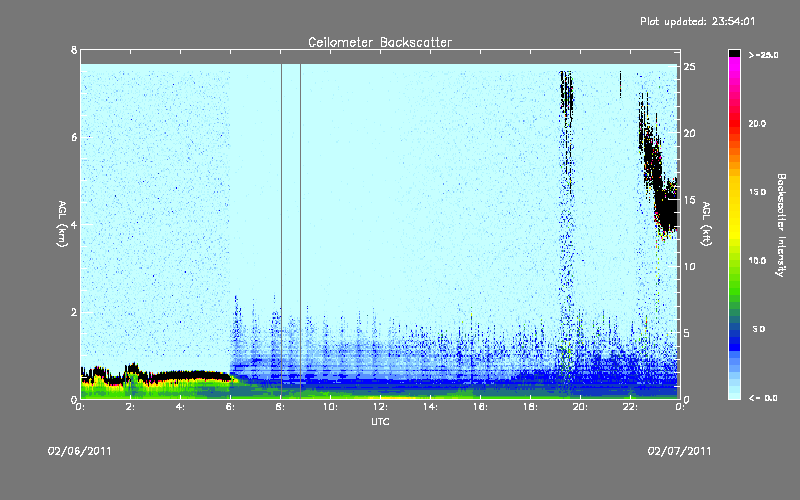This screenshot has width=800, height=500.
Task: Click the AGL (km) axis label
Action: (x=62, y=224)
